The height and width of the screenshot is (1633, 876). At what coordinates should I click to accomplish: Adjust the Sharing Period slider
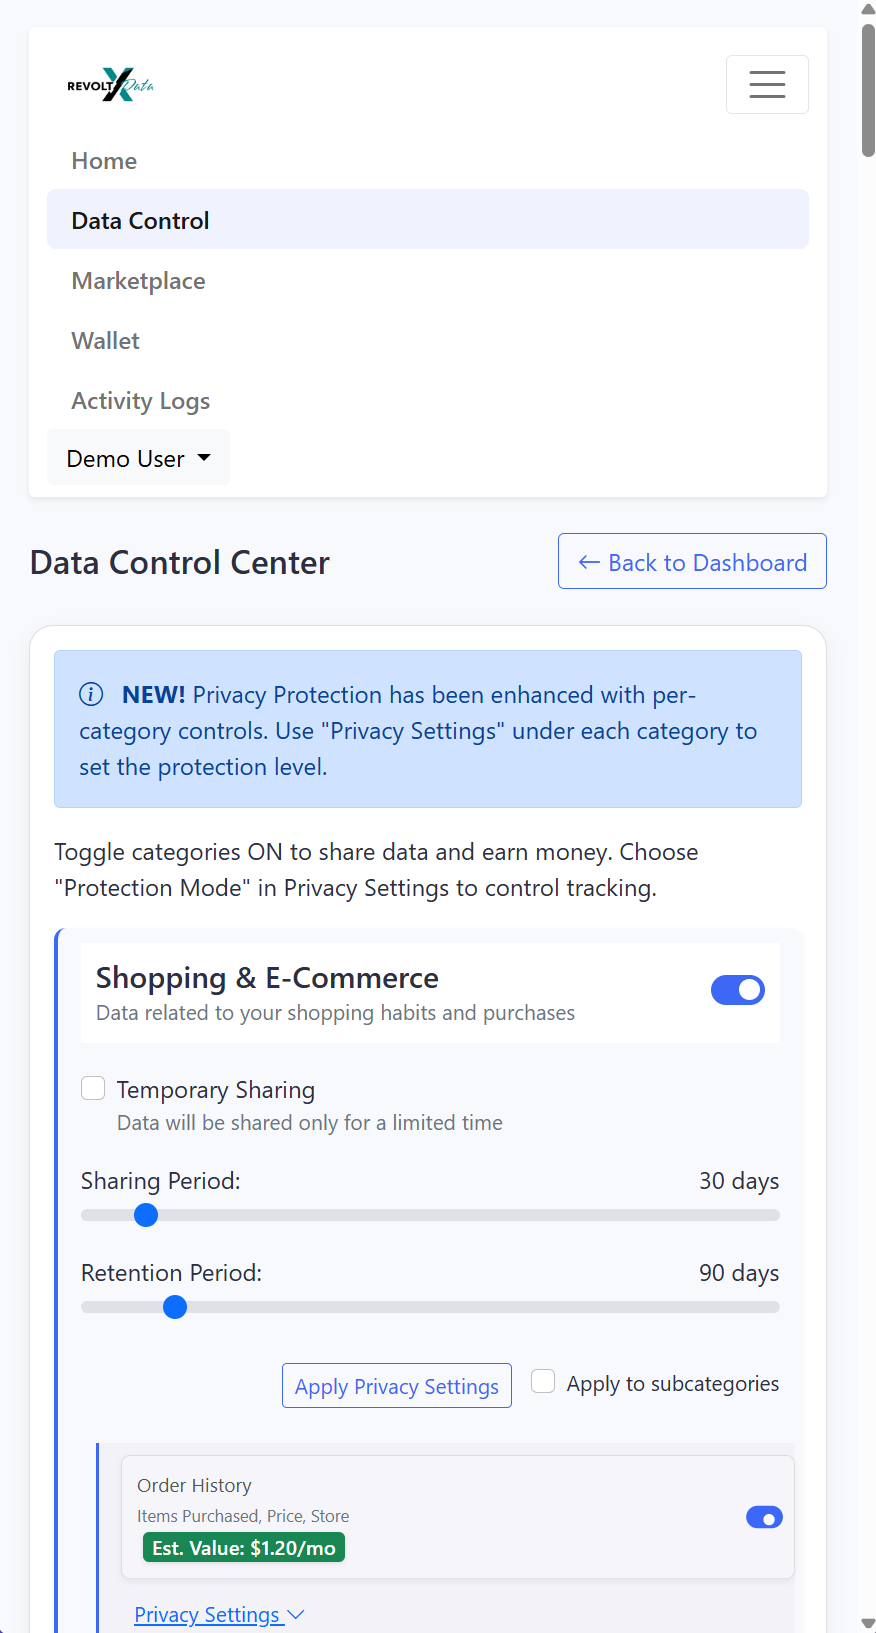pyautogui.click(x=146, y=1214)
